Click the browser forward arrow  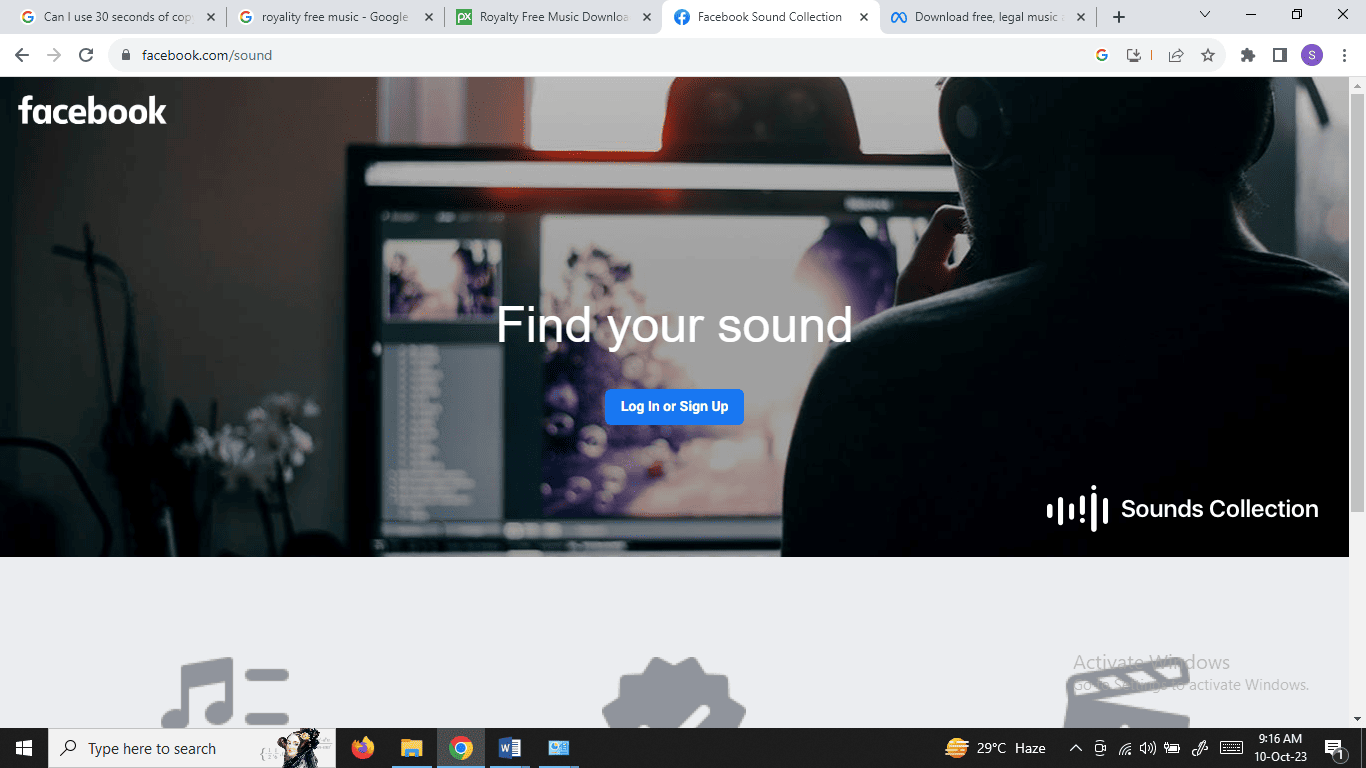coord(54,55)
